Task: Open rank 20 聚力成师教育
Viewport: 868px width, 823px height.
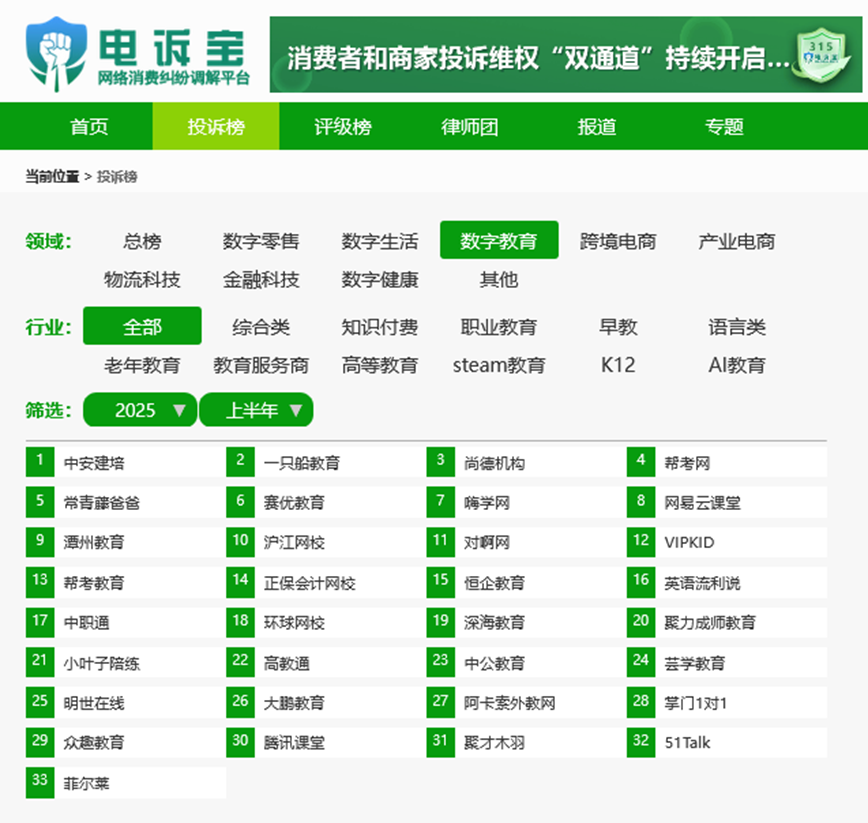Action: pos(727,622)
